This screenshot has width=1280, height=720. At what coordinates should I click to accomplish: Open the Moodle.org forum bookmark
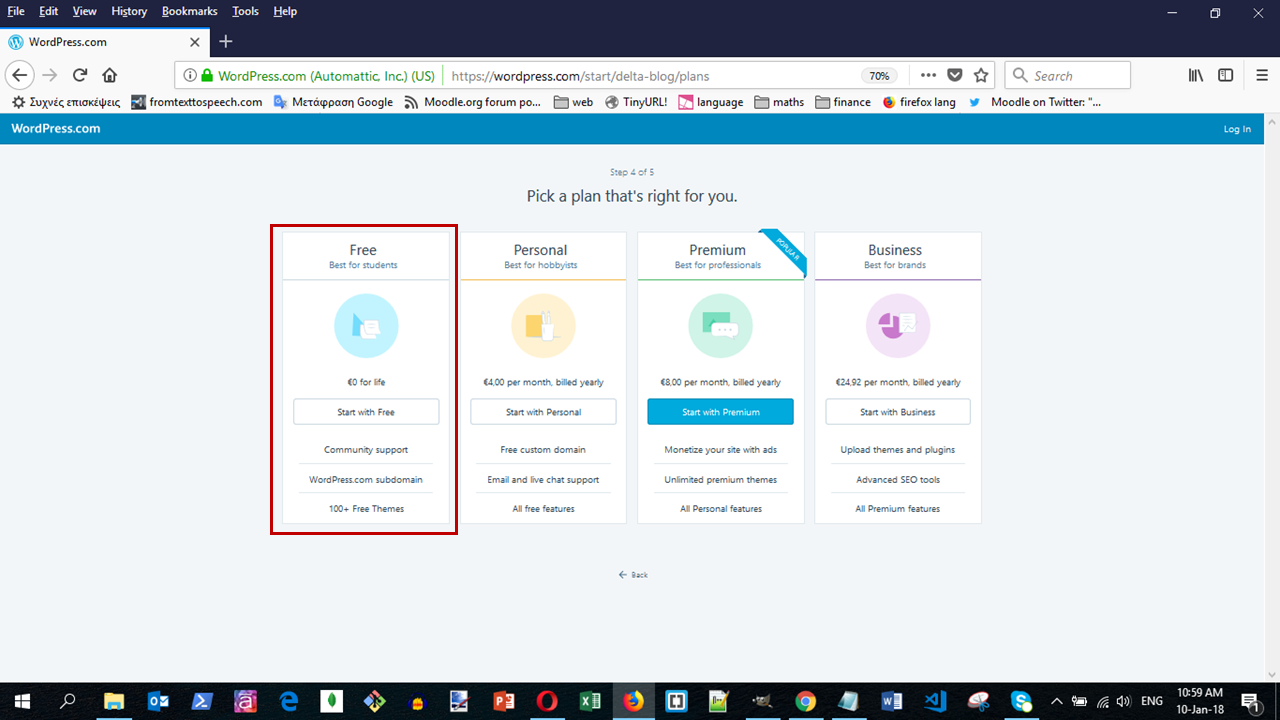click(x=473, y=102)
